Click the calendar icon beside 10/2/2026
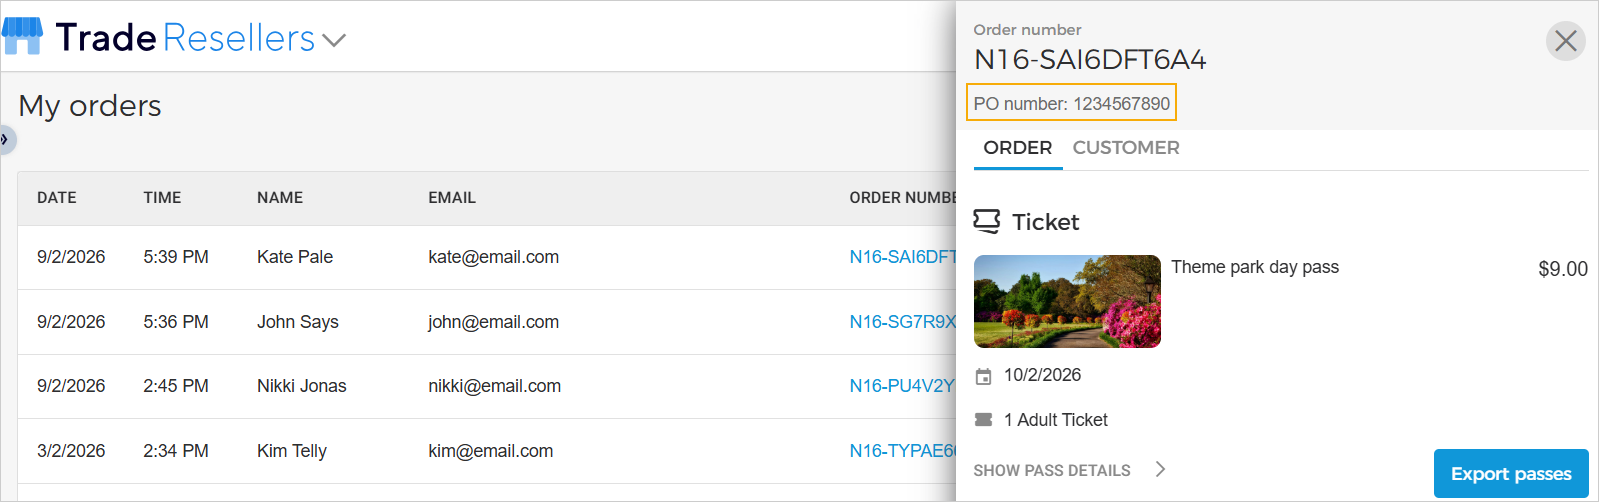1599x502 pixels. [984, 376]
